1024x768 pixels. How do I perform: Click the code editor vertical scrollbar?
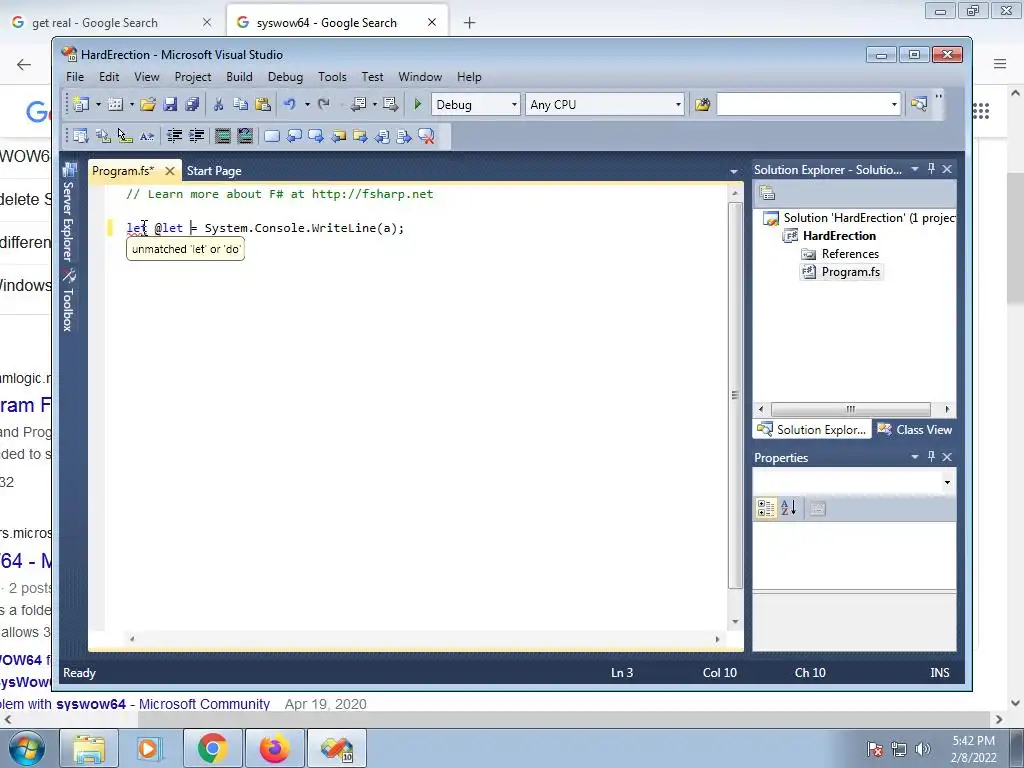pos(735,394)
